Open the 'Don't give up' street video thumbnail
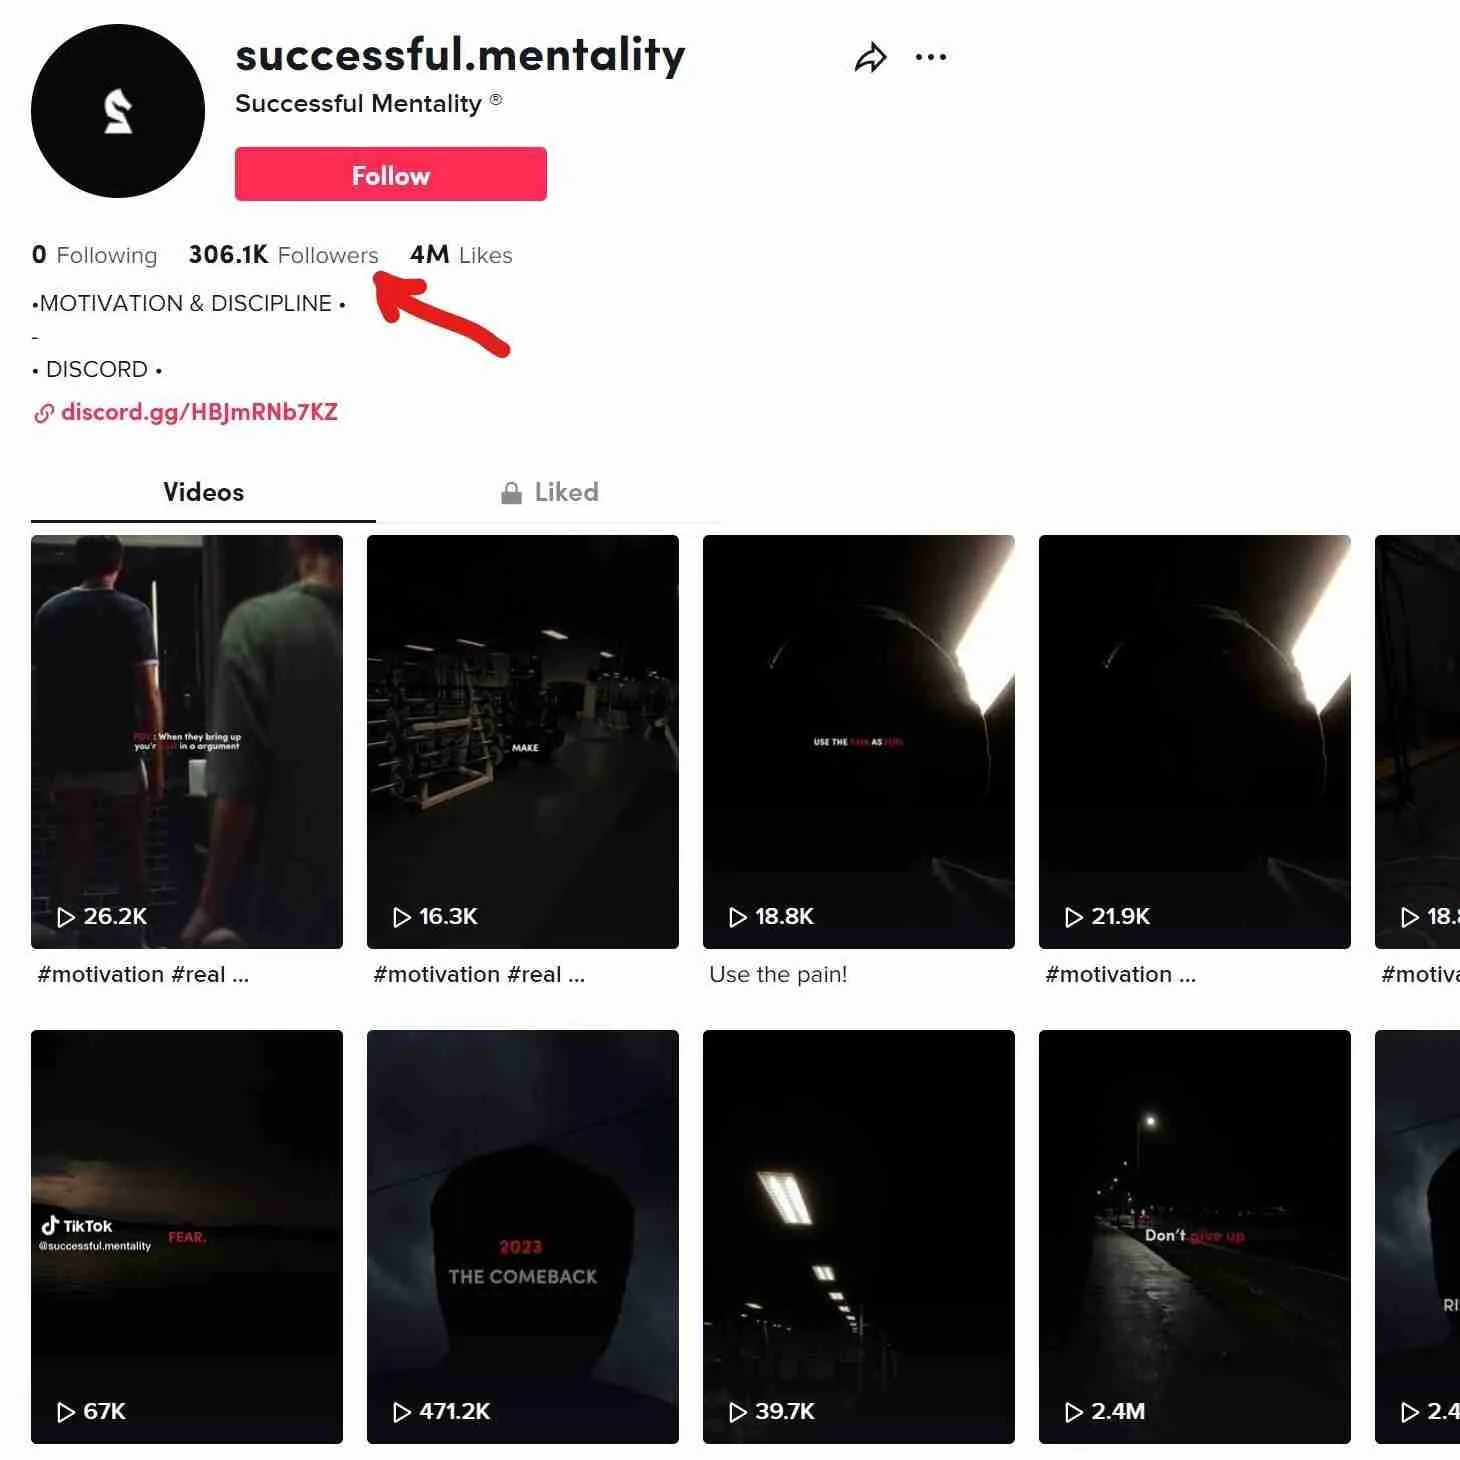The image size is (1460, 1460). [1194, 1235]
